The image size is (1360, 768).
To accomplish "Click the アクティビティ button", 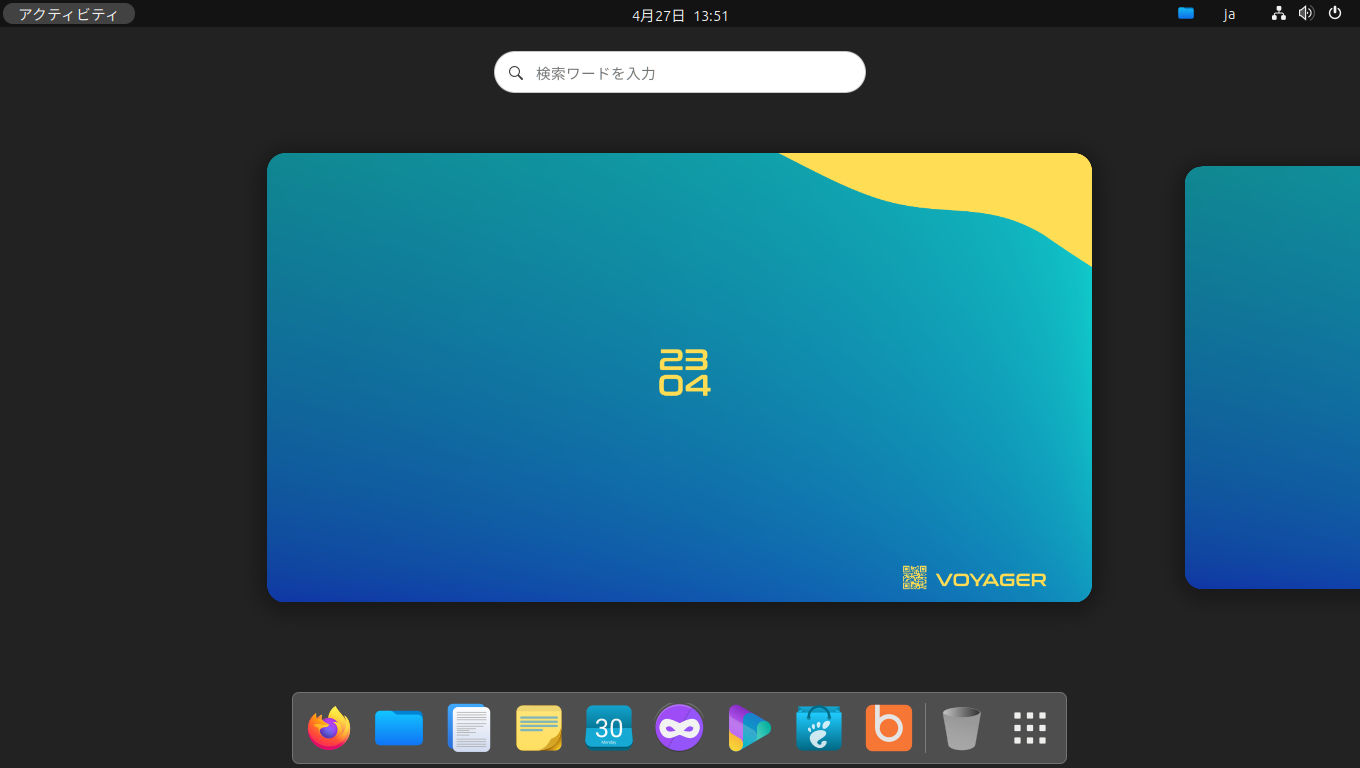I will 68,14.
